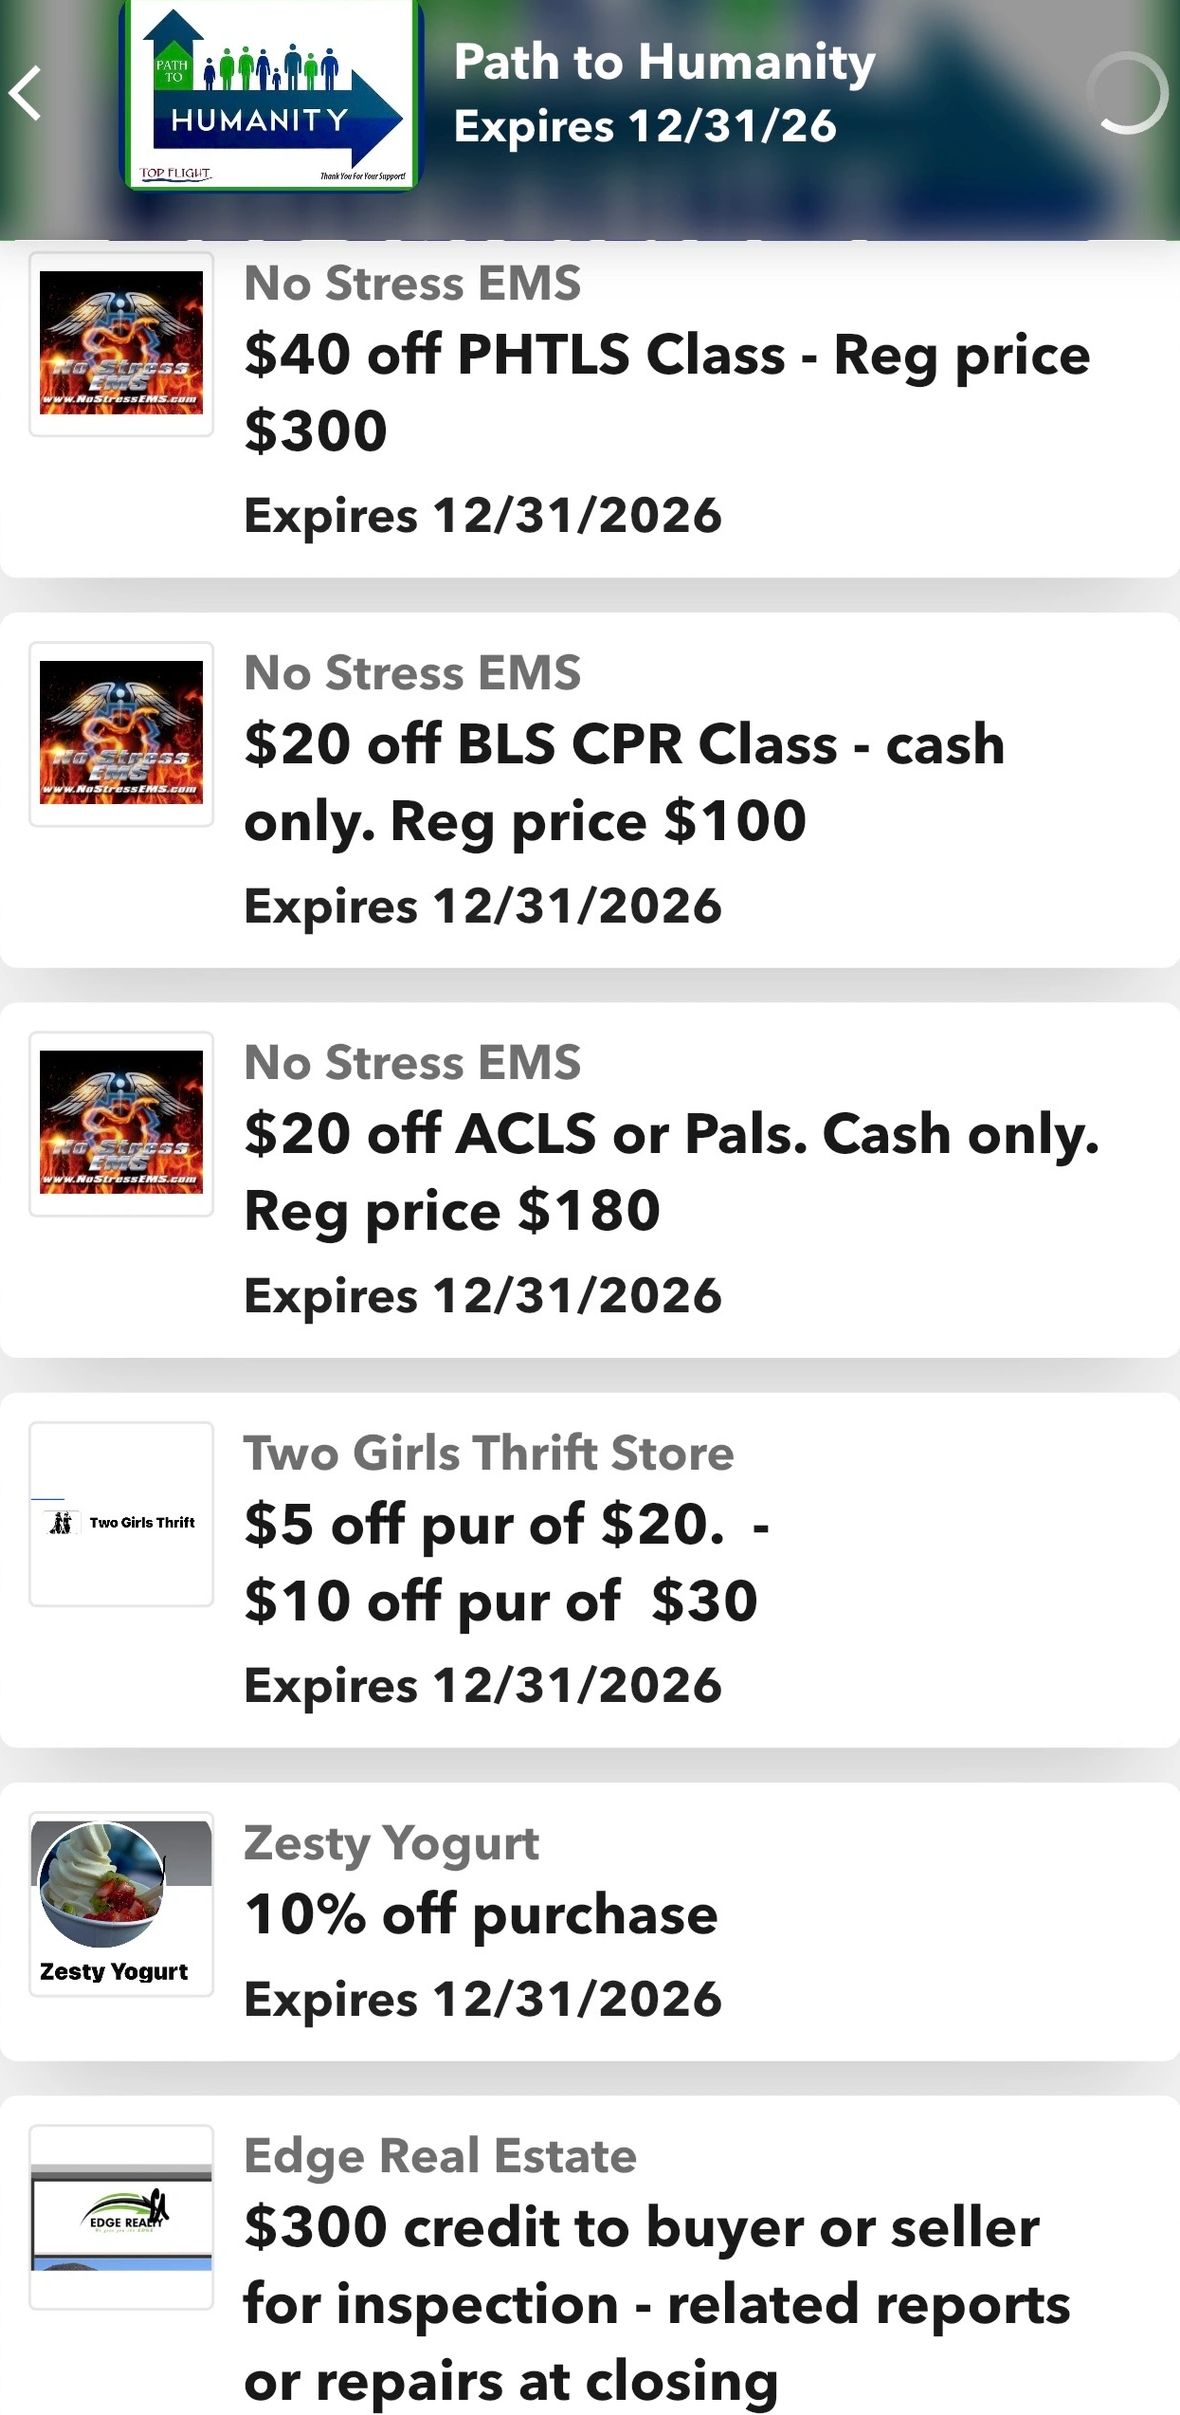This screenshot has width=1180, height=2415.
Task: Tap the header Expires 12/31/26 text
Action: click(x=644, y=127)
